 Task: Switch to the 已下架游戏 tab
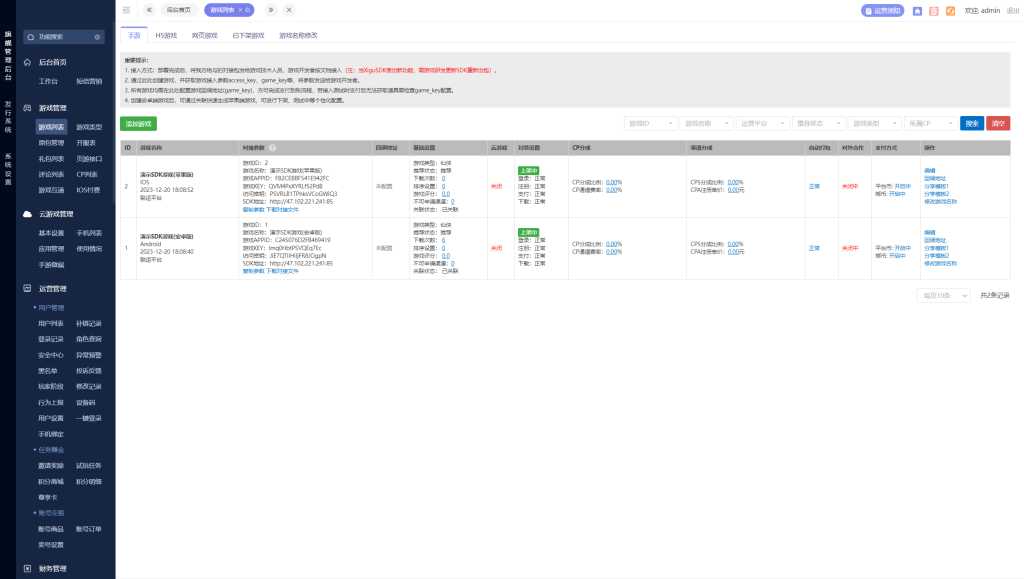click(248, 35)
